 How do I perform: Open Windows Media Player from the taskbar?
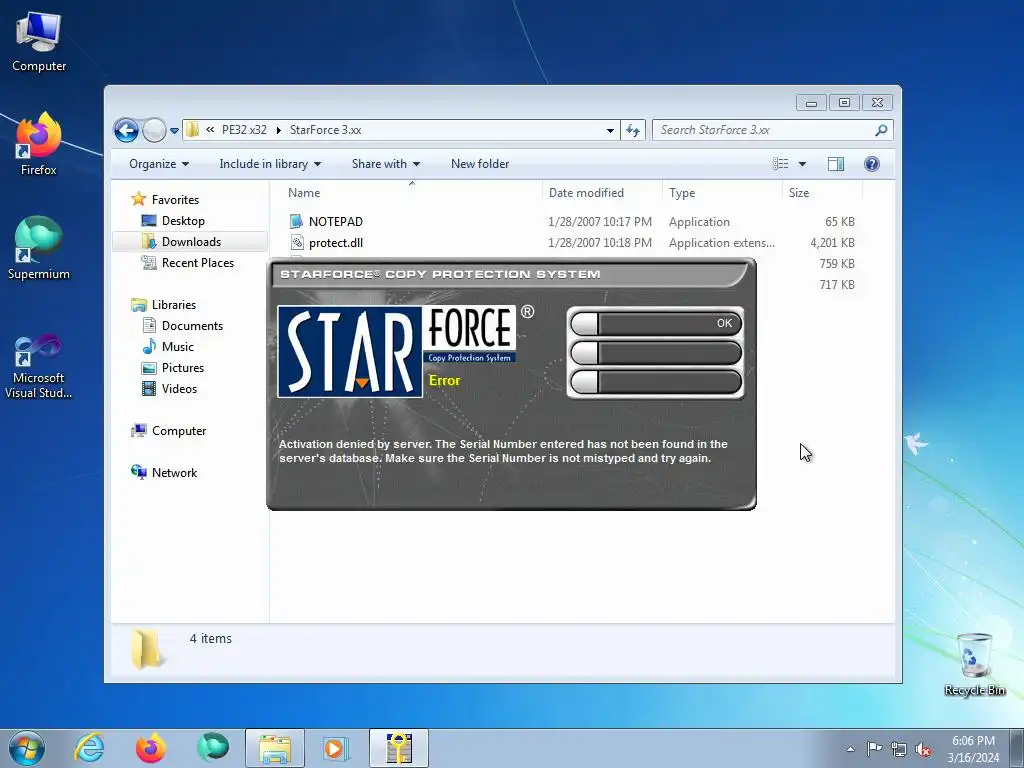coord(336,748)
